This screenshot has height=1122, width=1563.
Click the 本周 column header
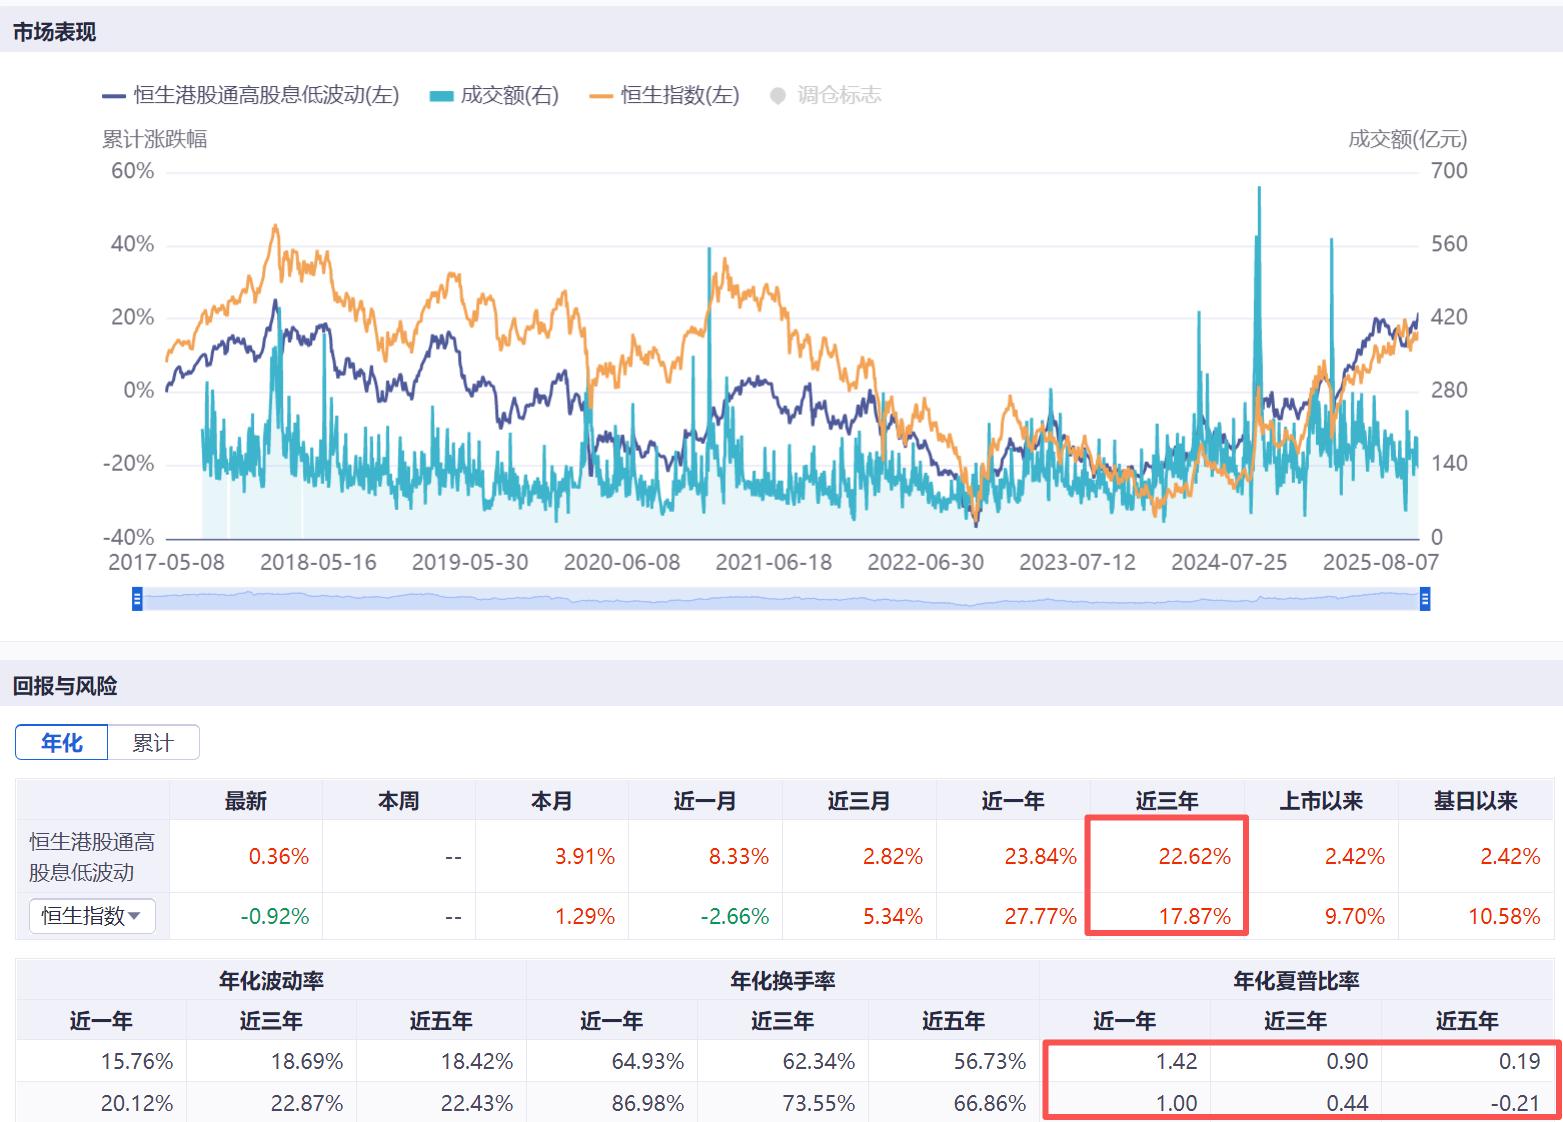pos(399,801)
